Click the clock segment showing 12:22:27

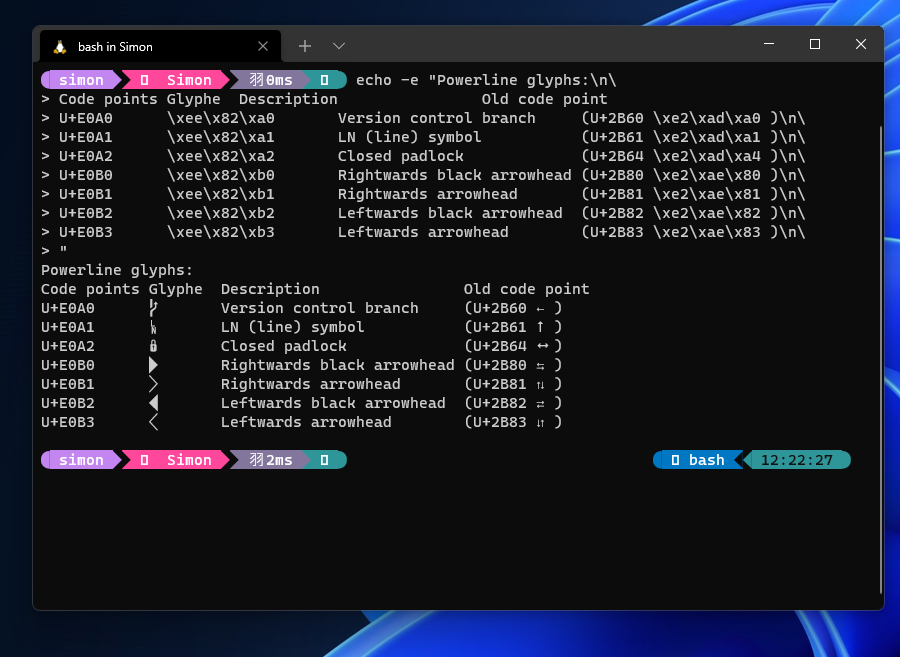[798, 459]
